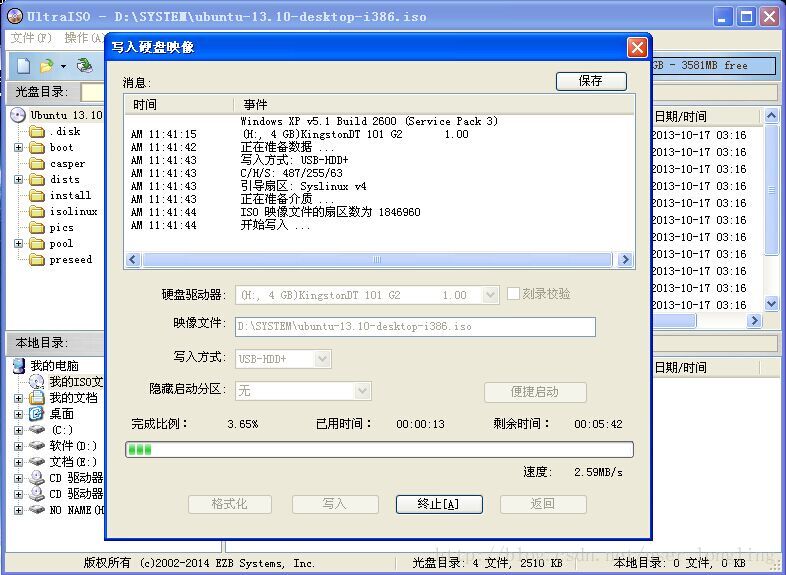Click the 映像文件 path field
This screenshot has height=575, width=786.
click(x=415, y=327)
